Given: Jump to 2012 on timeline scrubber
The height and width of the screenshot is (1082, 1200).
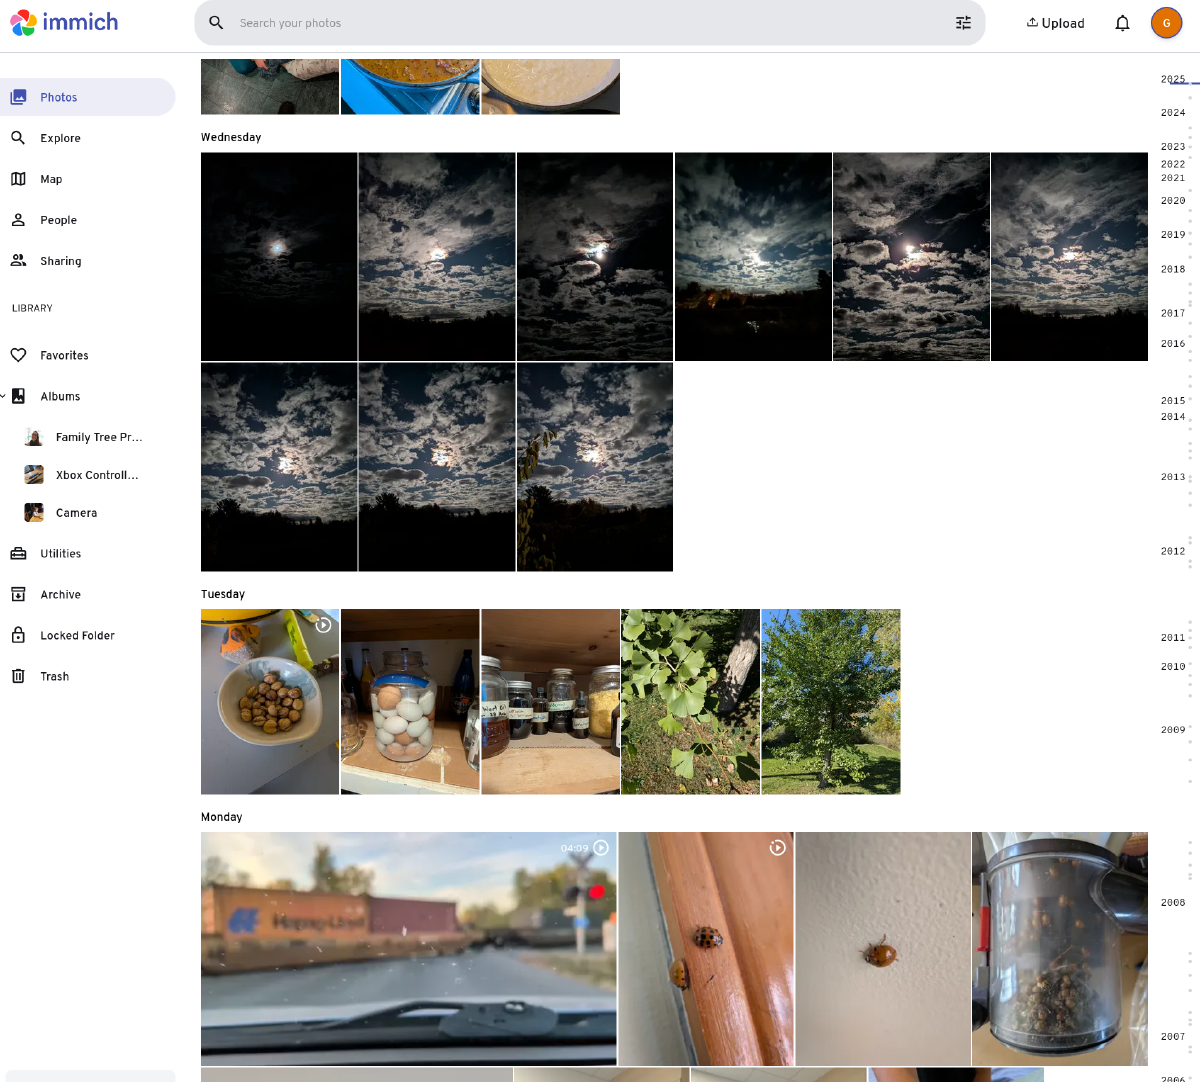Looking at the screenshot, I should [x=1173, y=551].
